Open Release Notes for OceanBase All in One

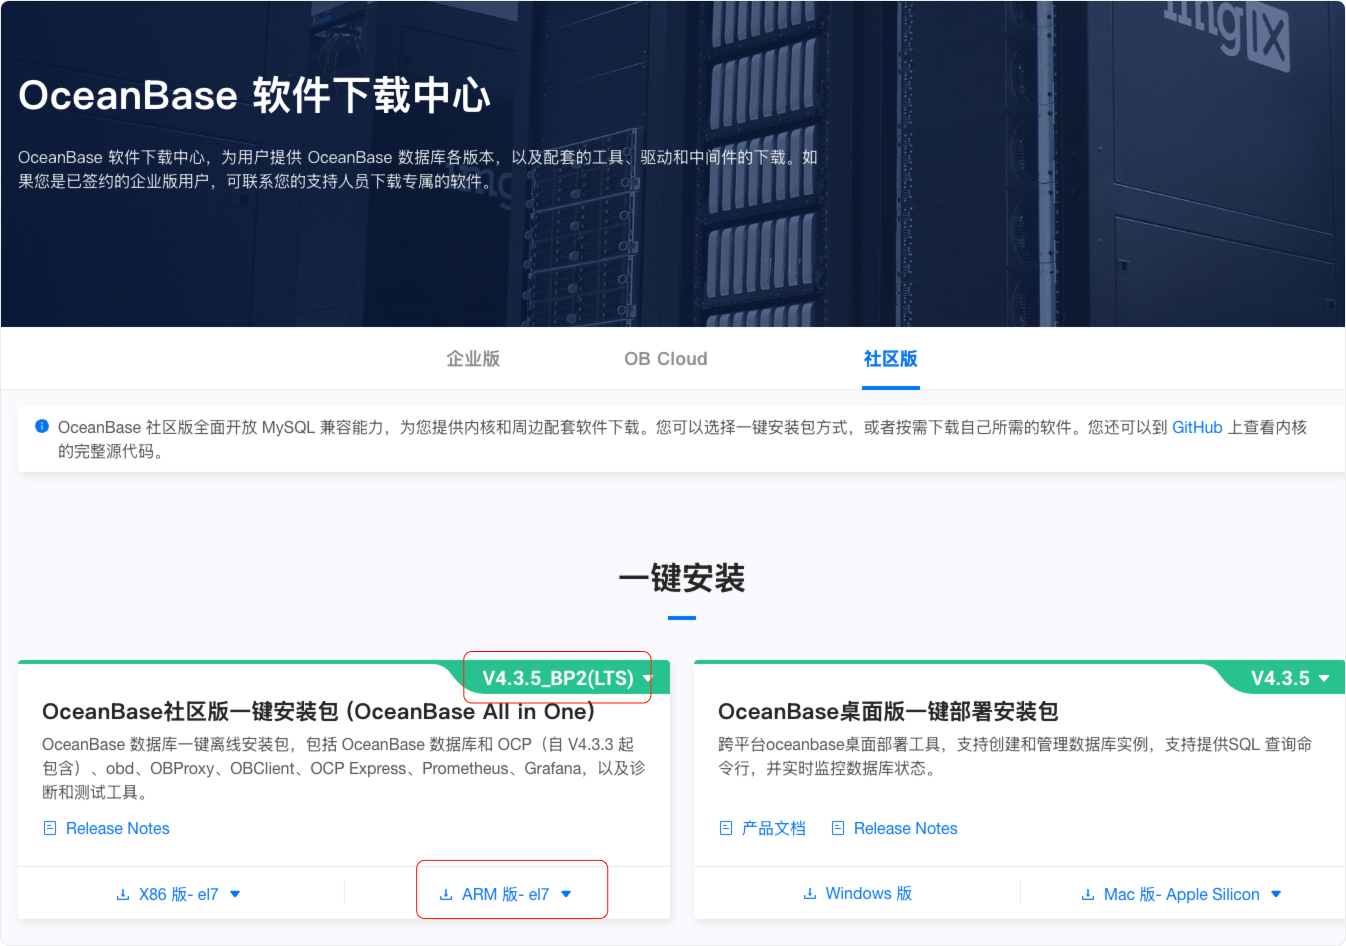[x=117, y=828]
